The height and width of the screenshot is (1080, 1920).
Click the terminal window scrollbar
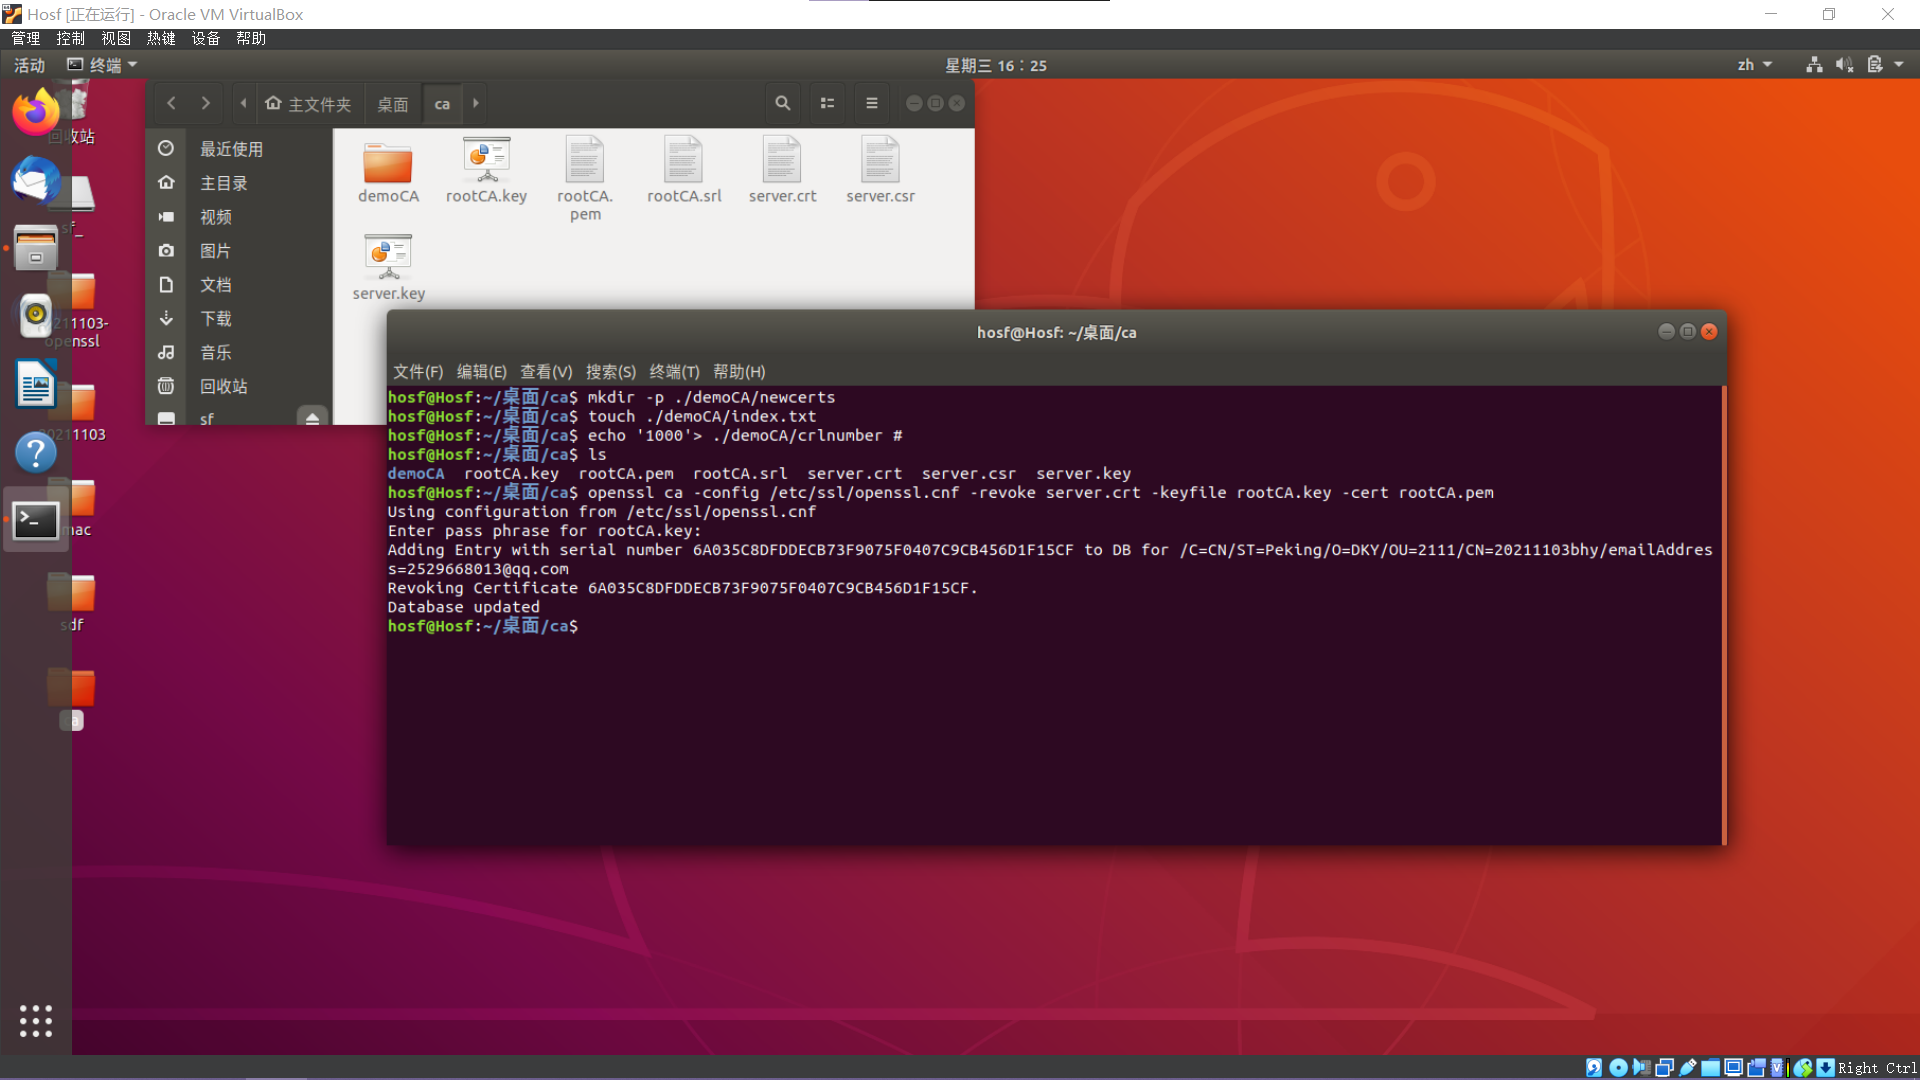tap(1723, 614)
